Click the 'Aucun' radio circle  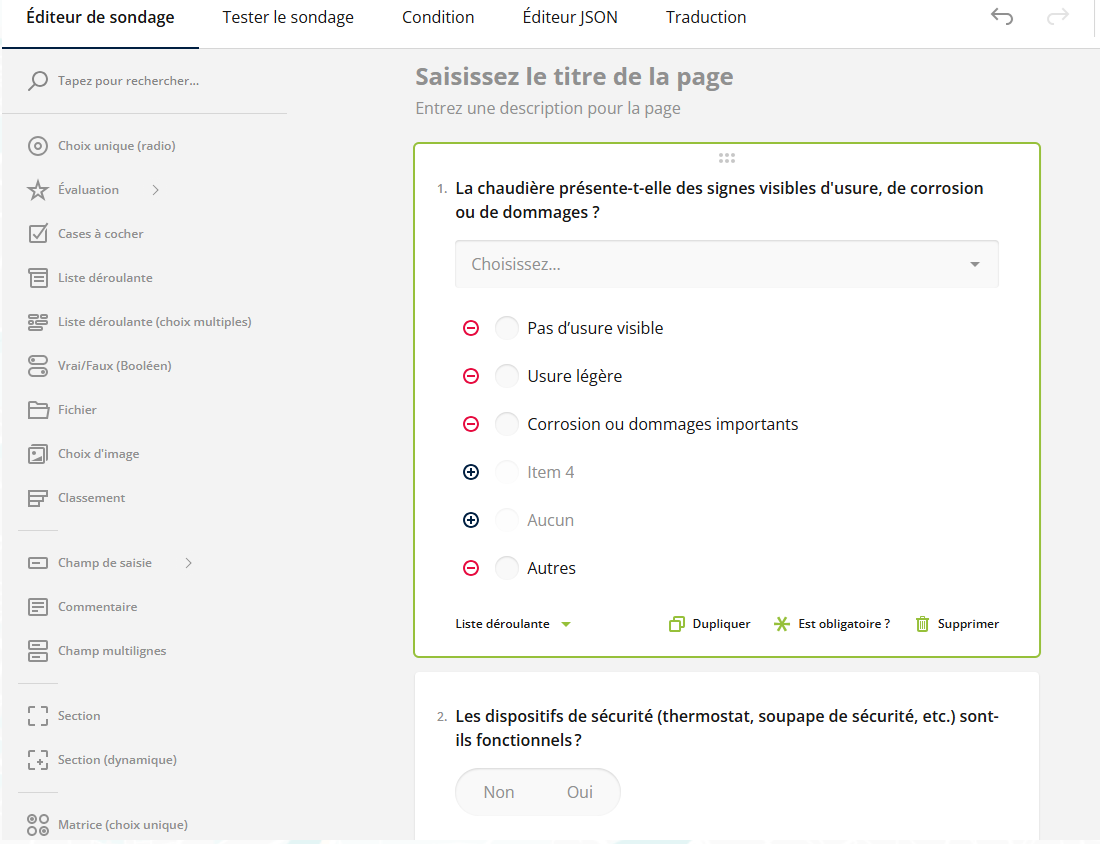point(507,520)
